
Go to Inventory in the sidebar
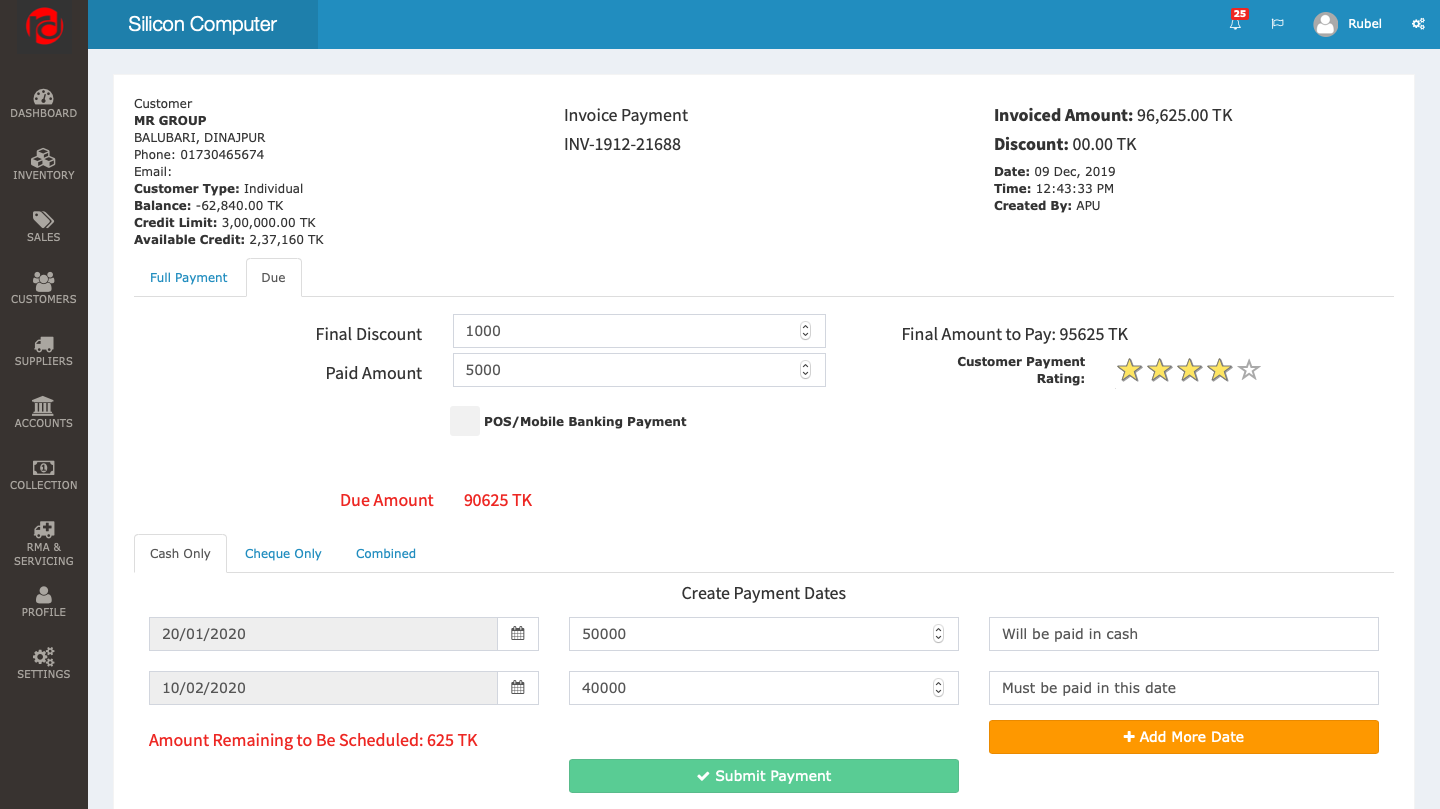click(43, 160)
